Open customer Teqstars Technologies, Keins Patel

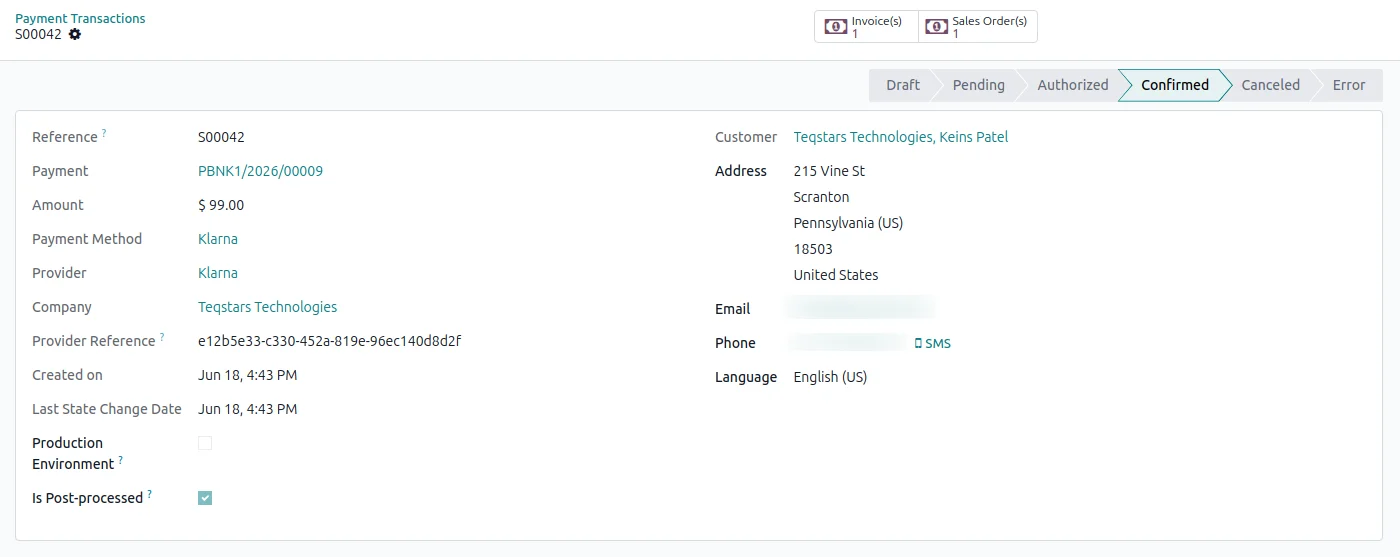(x=900, y=137)
